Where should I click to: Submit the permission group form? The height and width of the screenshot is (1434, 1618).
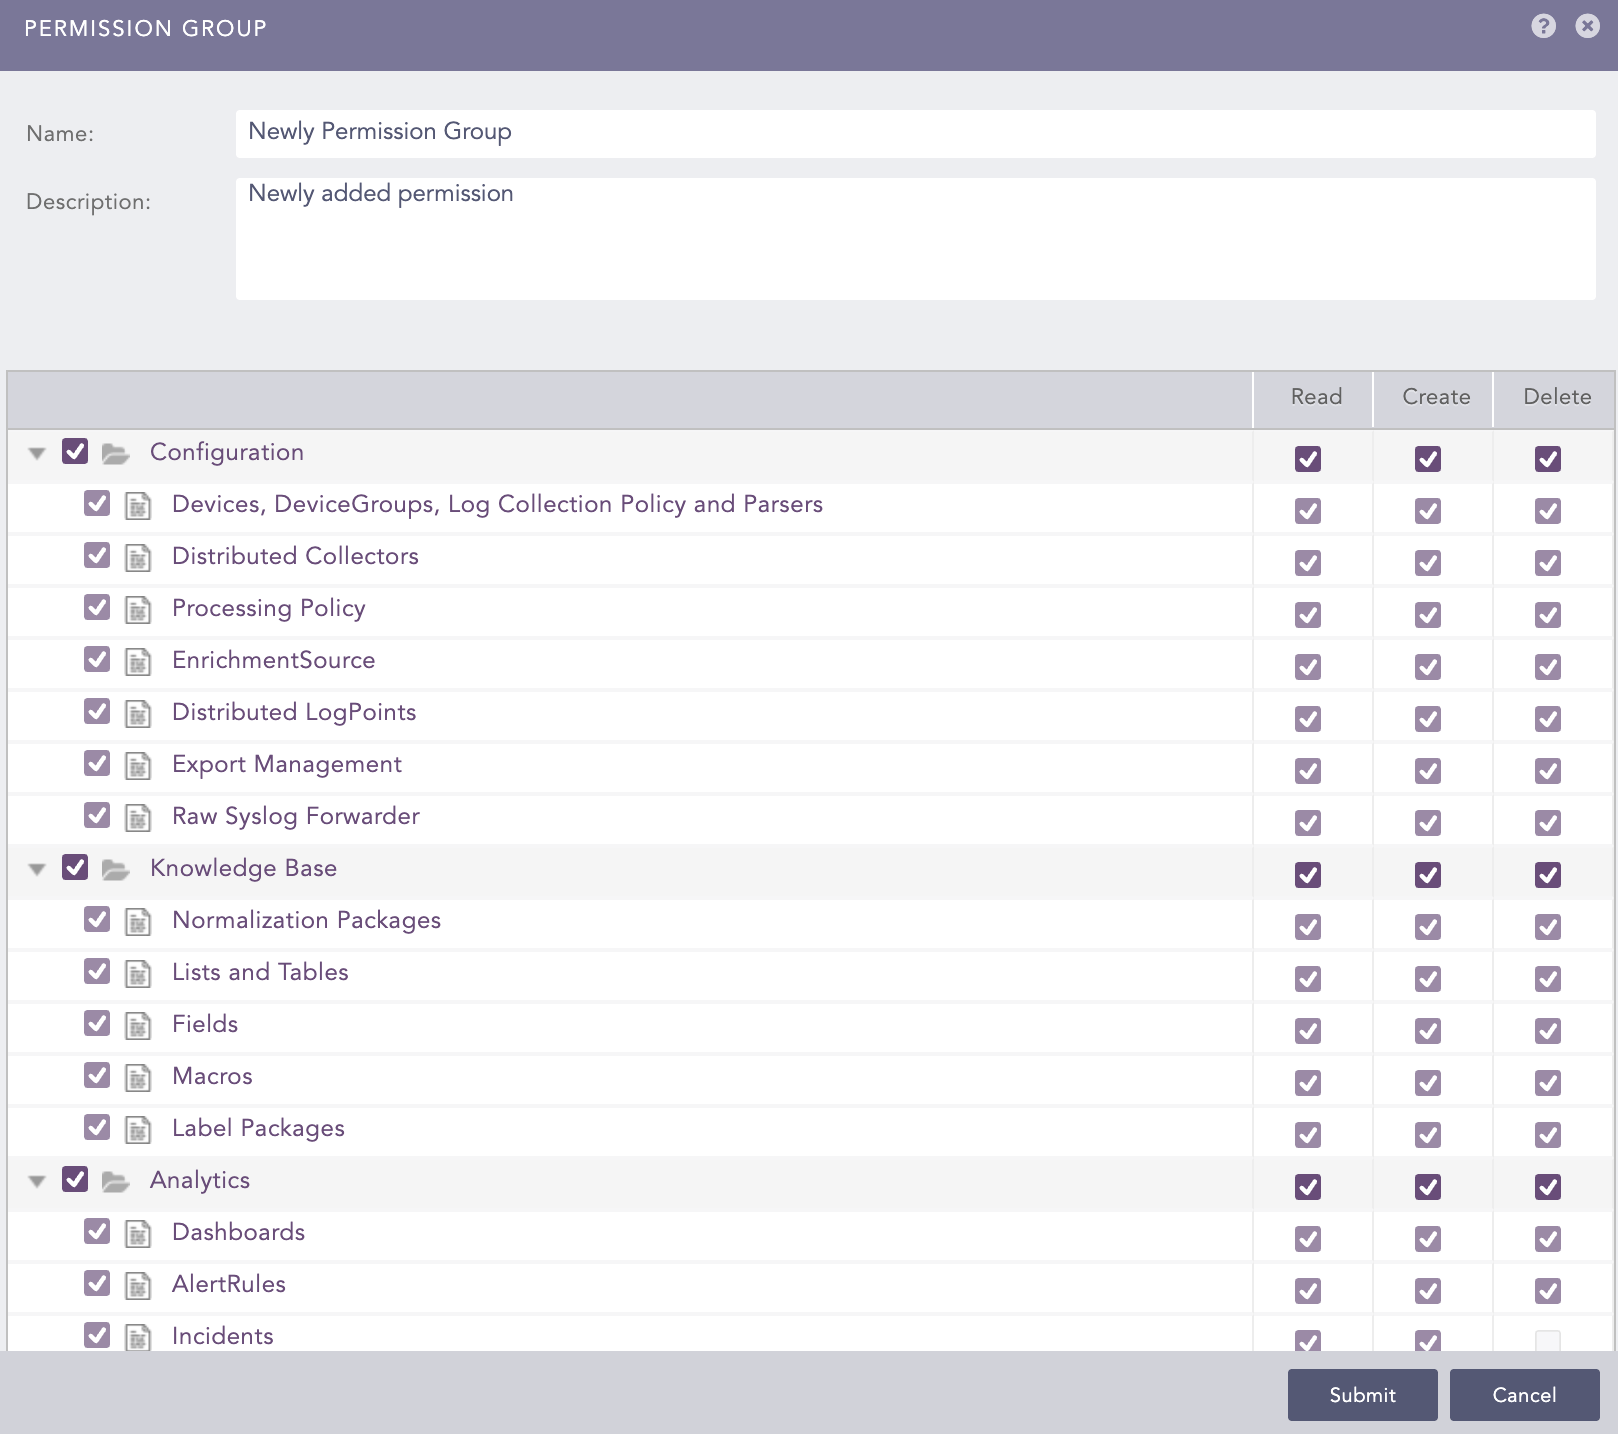click(x=1362, y=1395)
